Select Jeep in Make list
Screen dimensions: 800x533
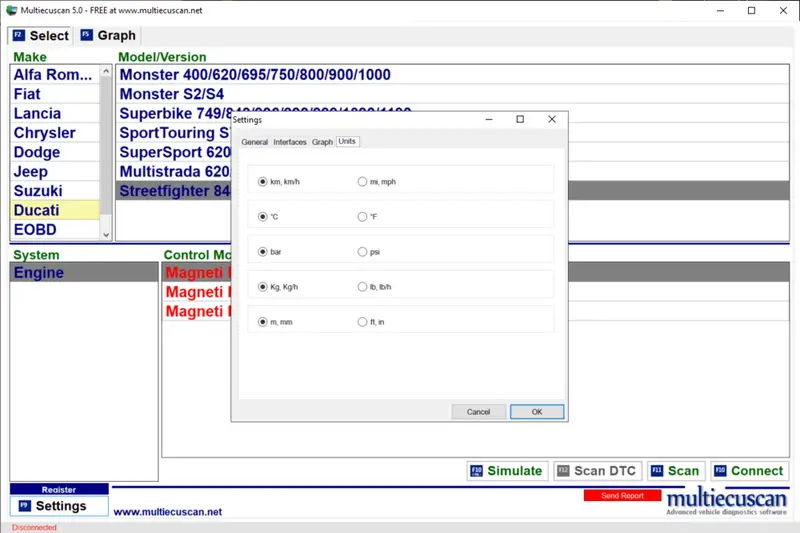pyautogui.click(x=55, y=171)
